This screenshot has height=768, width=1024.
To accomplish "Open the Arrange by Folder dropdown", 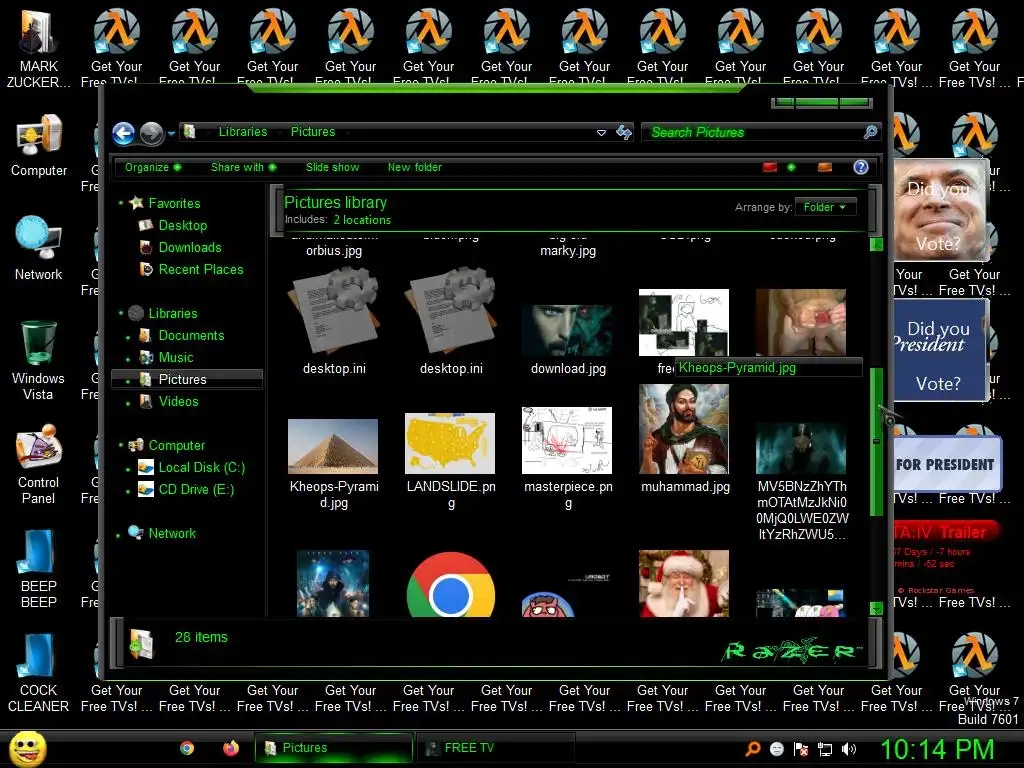I will pos(825,207).
